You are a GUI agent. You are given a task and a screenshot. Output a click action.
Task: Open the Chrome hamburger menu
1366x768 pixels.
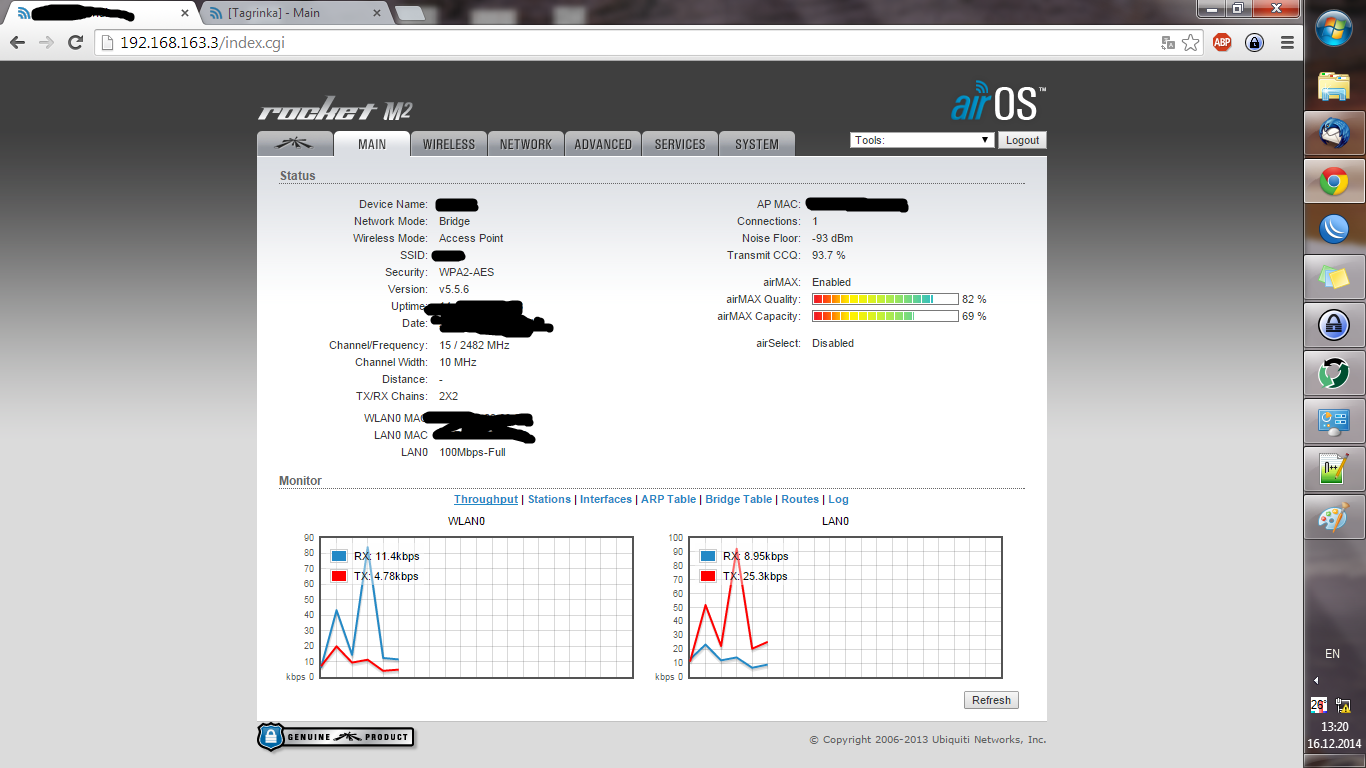1287,43
